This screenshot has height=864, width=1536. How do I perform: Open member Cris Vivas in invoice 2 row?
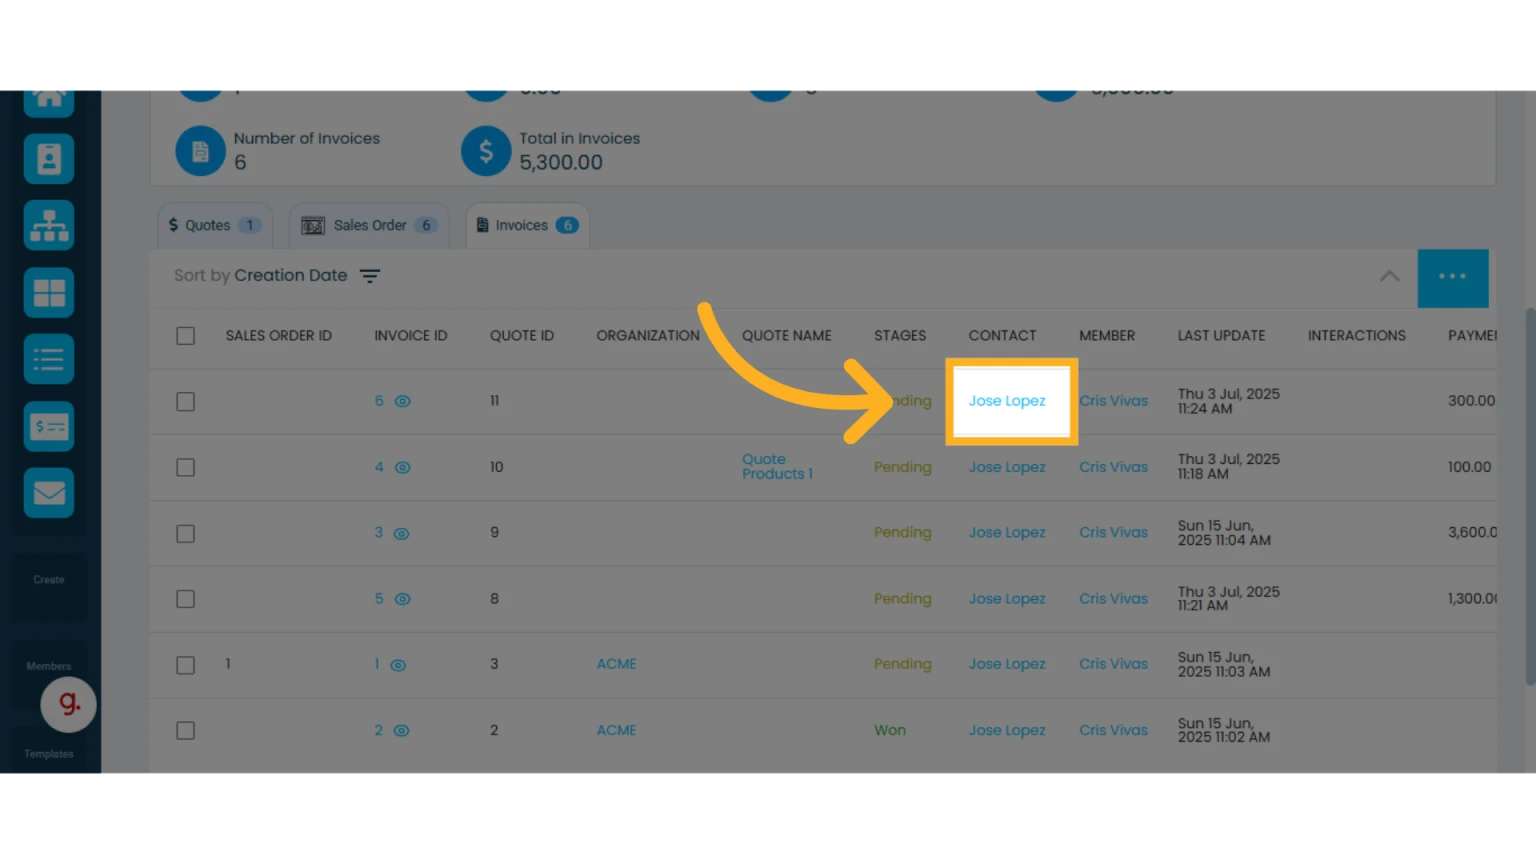[1113, 730]
